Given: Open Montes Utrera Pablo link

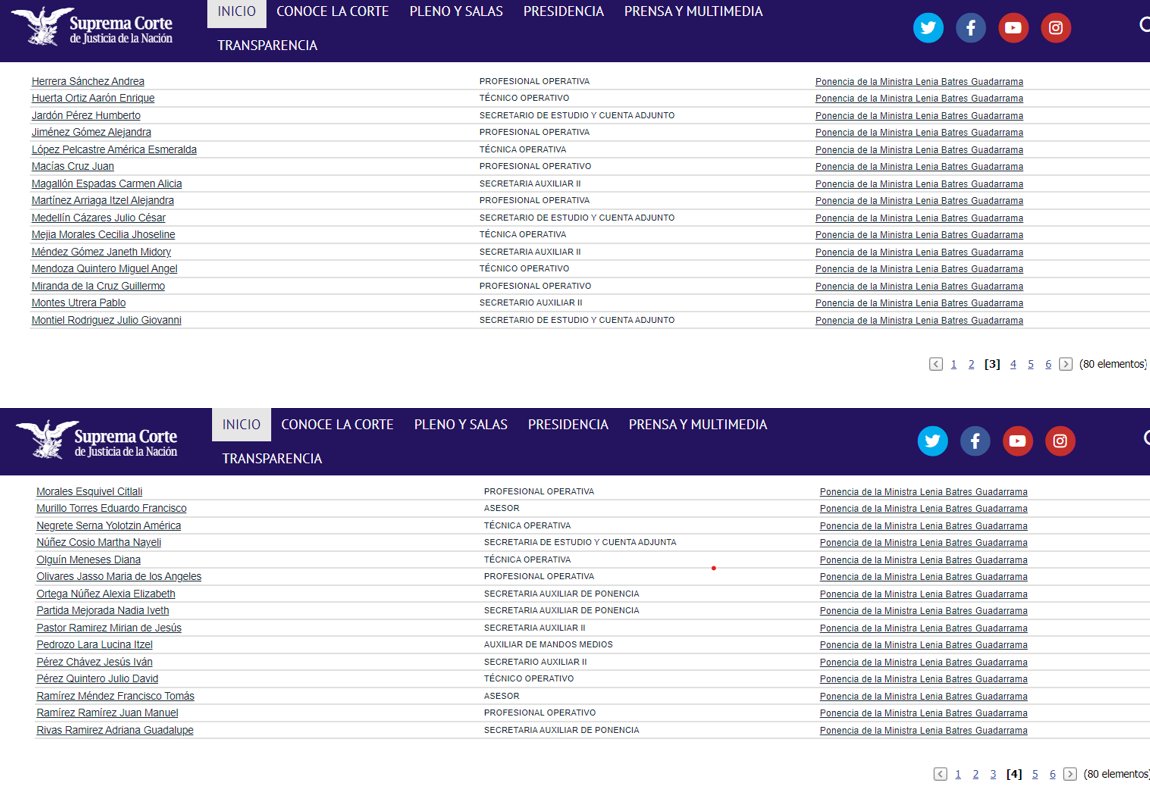Looking at the screenshot, I should 78,303.
